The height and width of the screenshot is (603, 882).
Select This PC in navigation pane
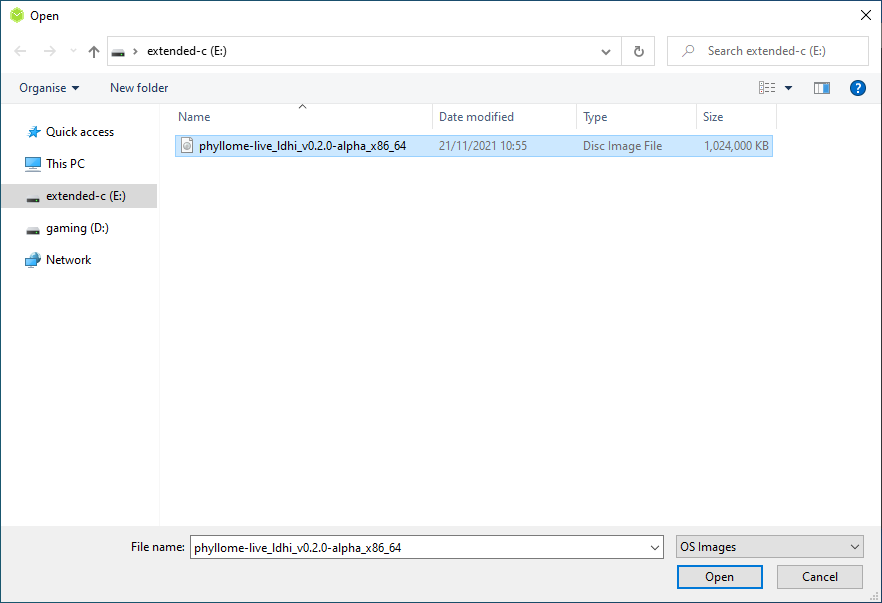(x=65, y=164)
